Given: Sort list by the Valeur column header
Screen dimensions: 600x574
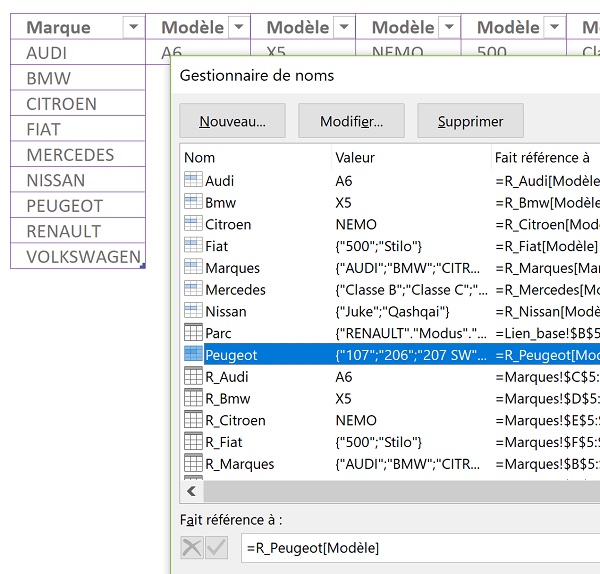Looking at the screenshot, I should (x=412, y=157).
